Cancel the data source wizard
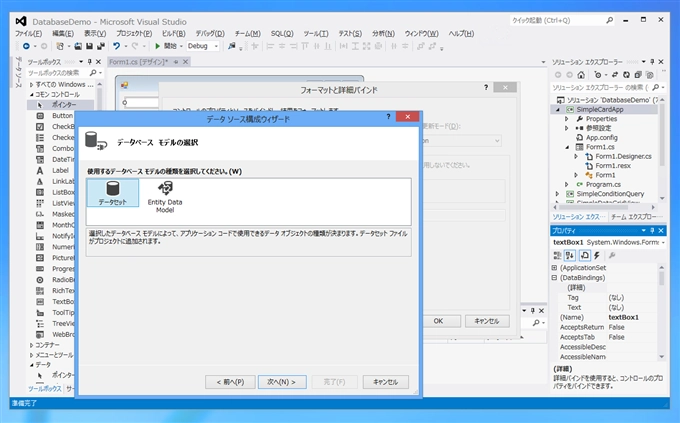Screen dimensions: 680x423 point(386,382)
